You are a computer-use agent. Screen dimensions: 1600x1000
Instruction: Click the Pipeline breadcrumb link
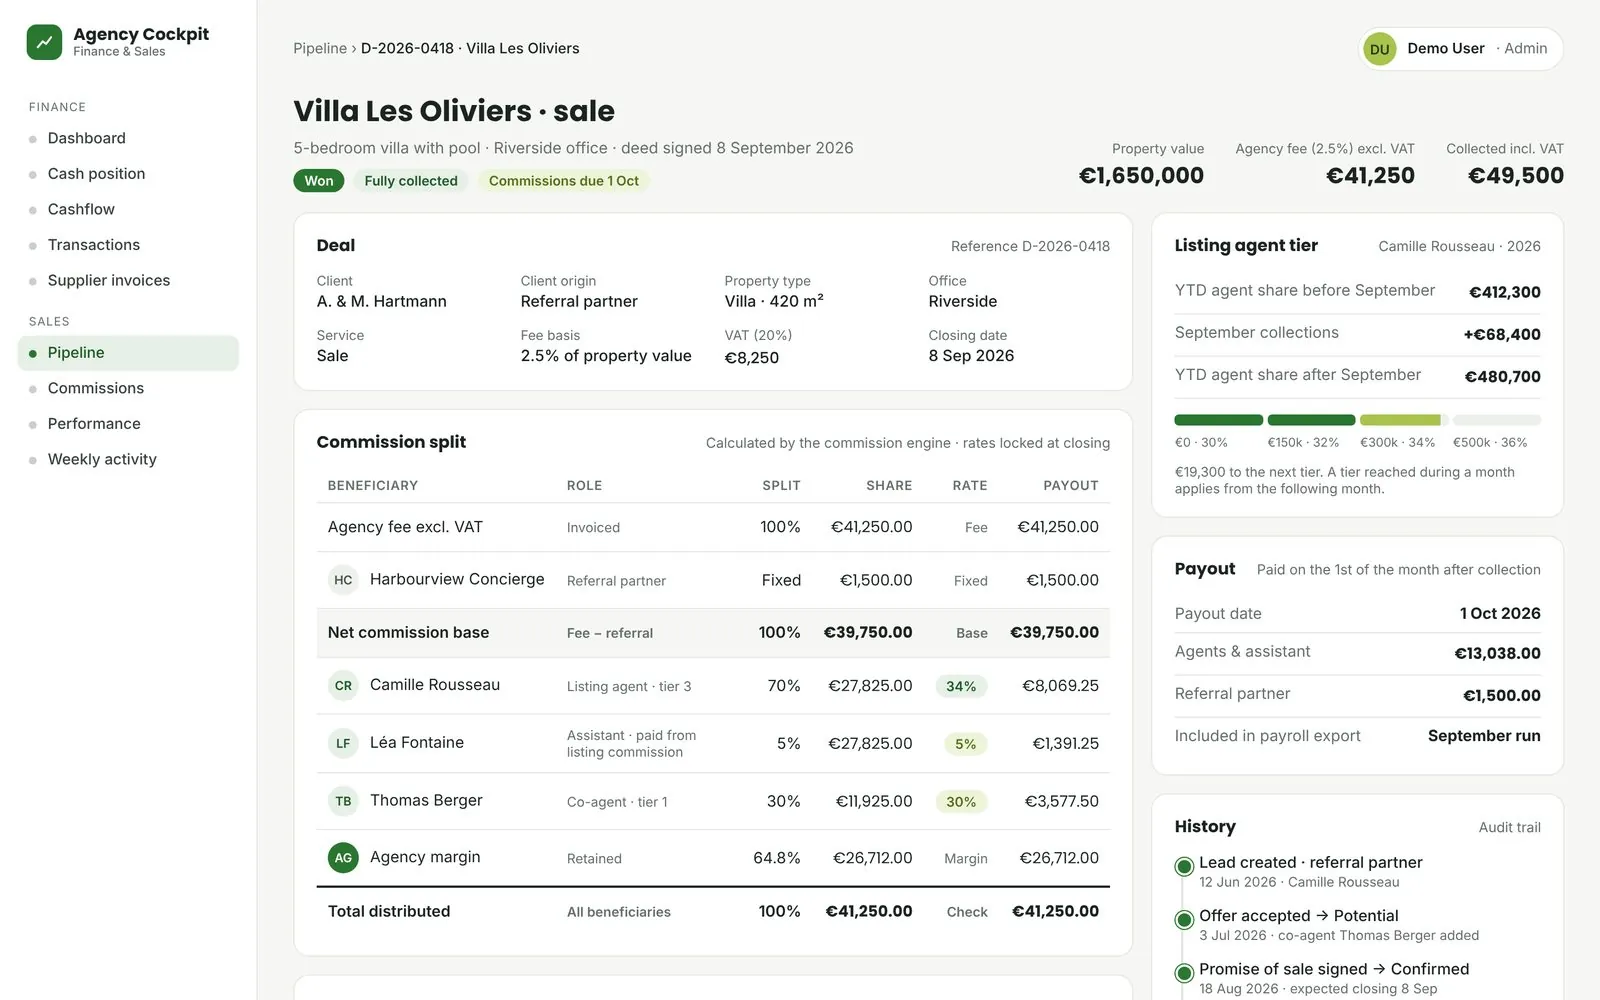point(320,48)
